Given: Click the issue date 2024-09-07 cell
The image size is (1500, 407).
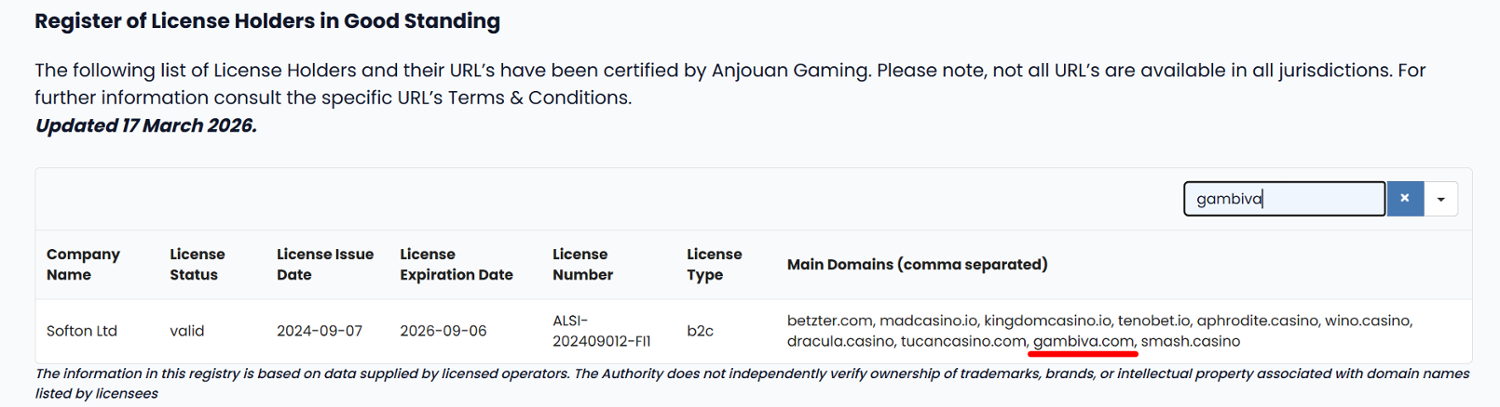Looking at the screenshot, I should tap(319, 331).
